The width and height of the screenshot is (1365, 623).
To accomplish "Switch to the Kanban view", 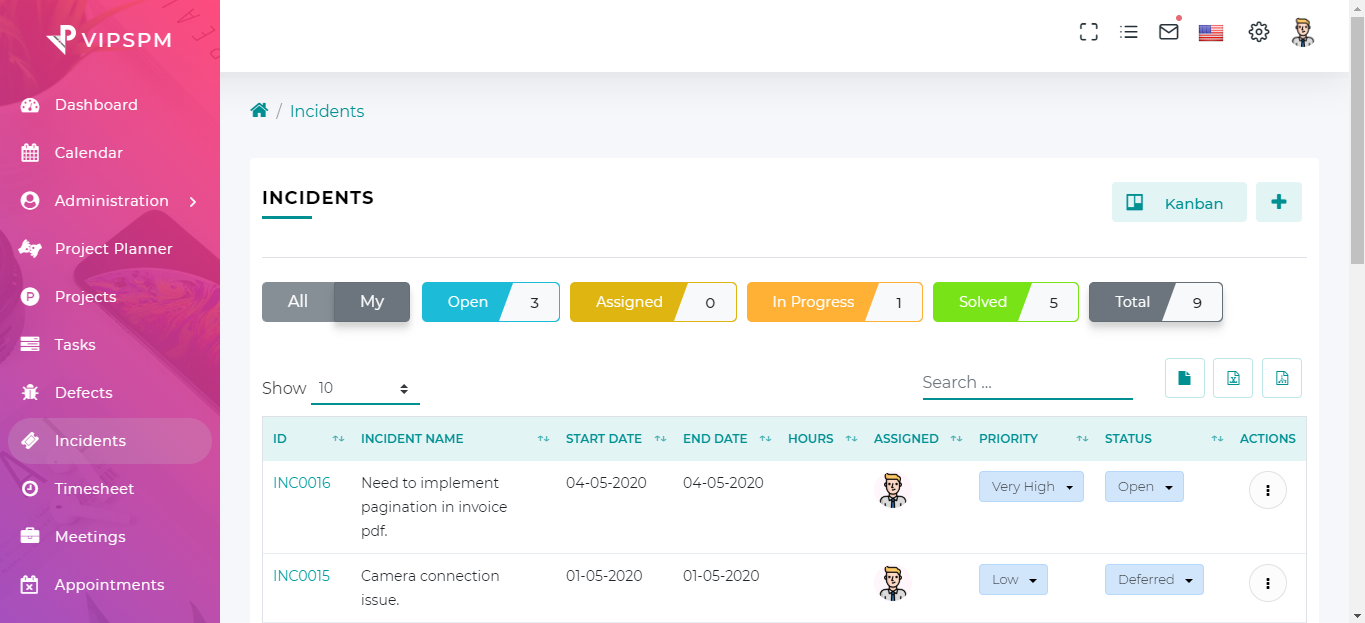I will pyautogui.click(x=1179, y=203).
